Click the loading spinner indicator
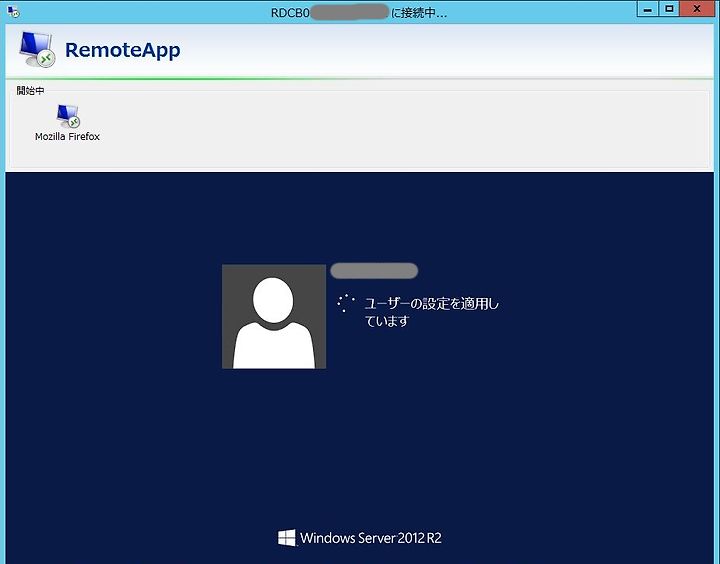This screenshot has width=720, height=564. tap(346, 303)
